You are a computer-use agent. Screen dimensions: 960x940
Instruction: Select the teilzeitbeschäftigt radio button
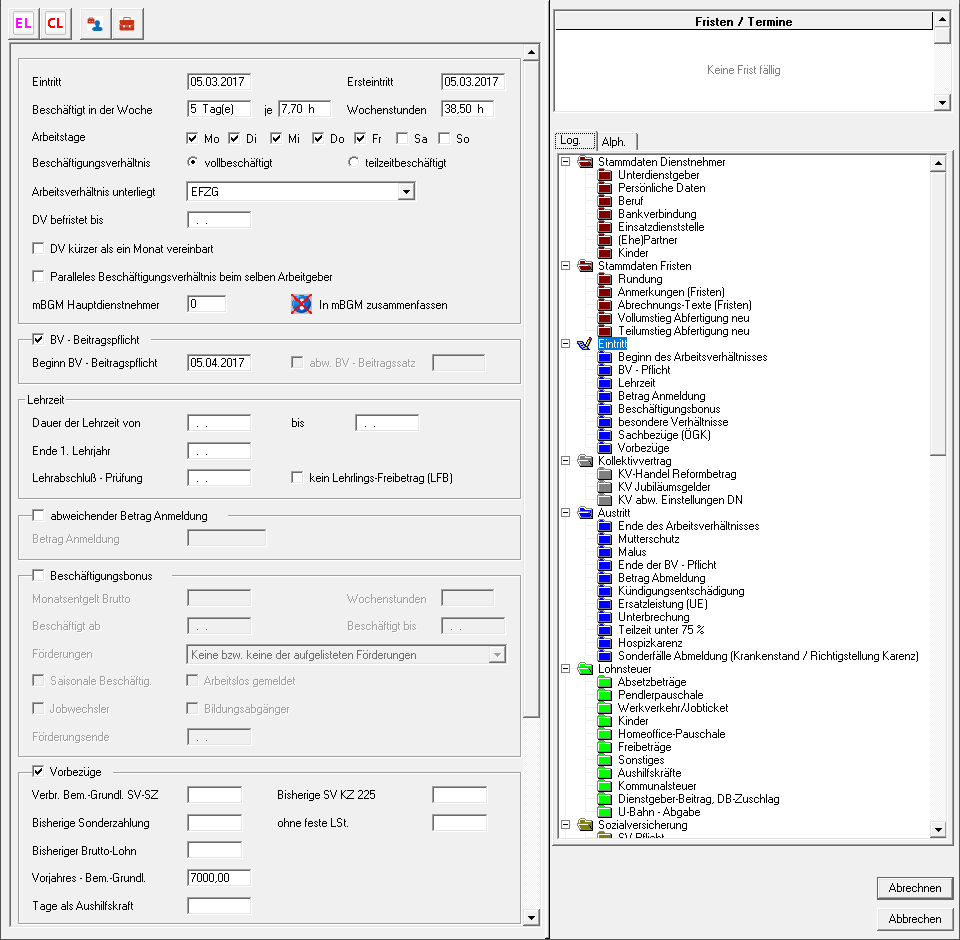(x=353, y=162)
